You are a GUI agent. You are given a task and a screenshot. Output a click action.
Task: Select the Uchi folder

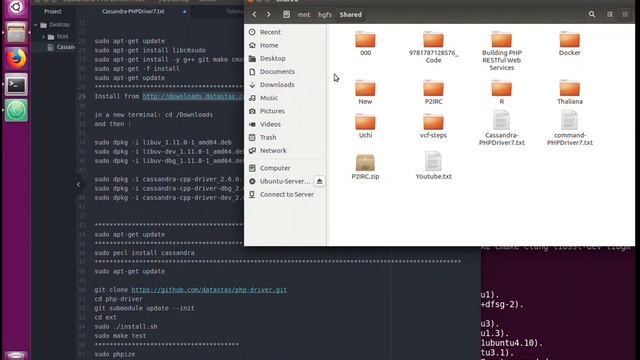(x=365, y=126)
